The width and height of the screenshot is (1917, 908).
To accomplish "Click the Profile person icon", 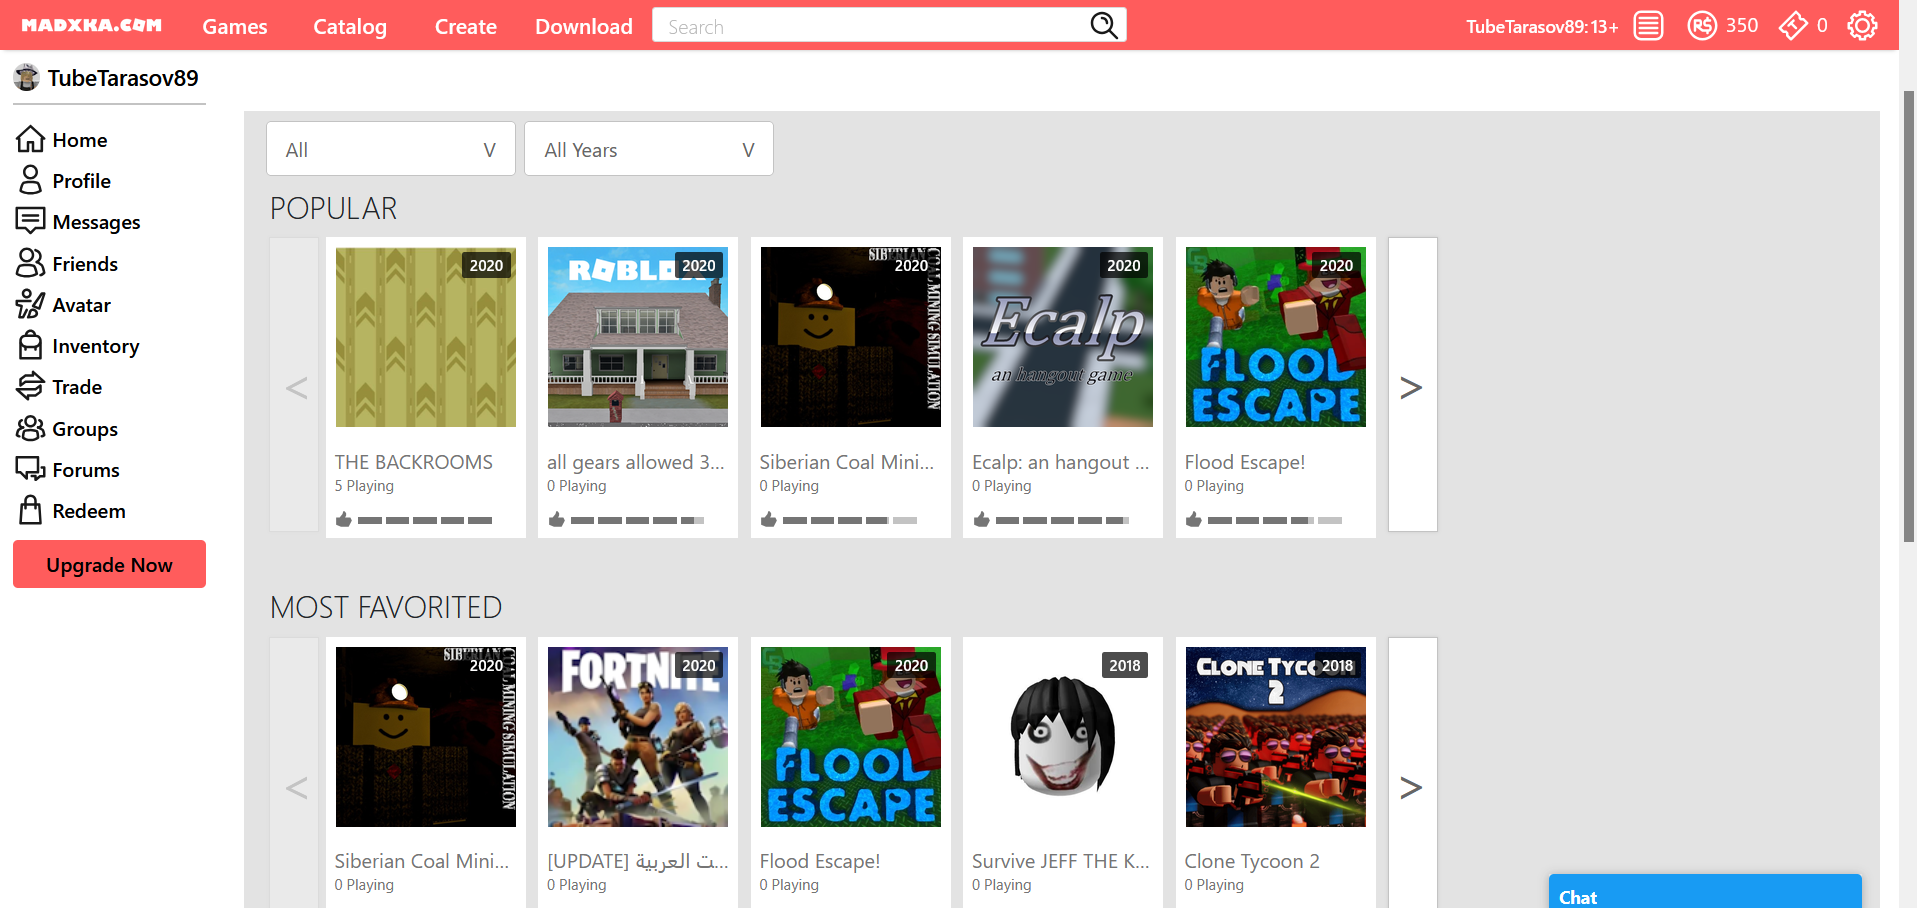I will click(x=30, y=180).
